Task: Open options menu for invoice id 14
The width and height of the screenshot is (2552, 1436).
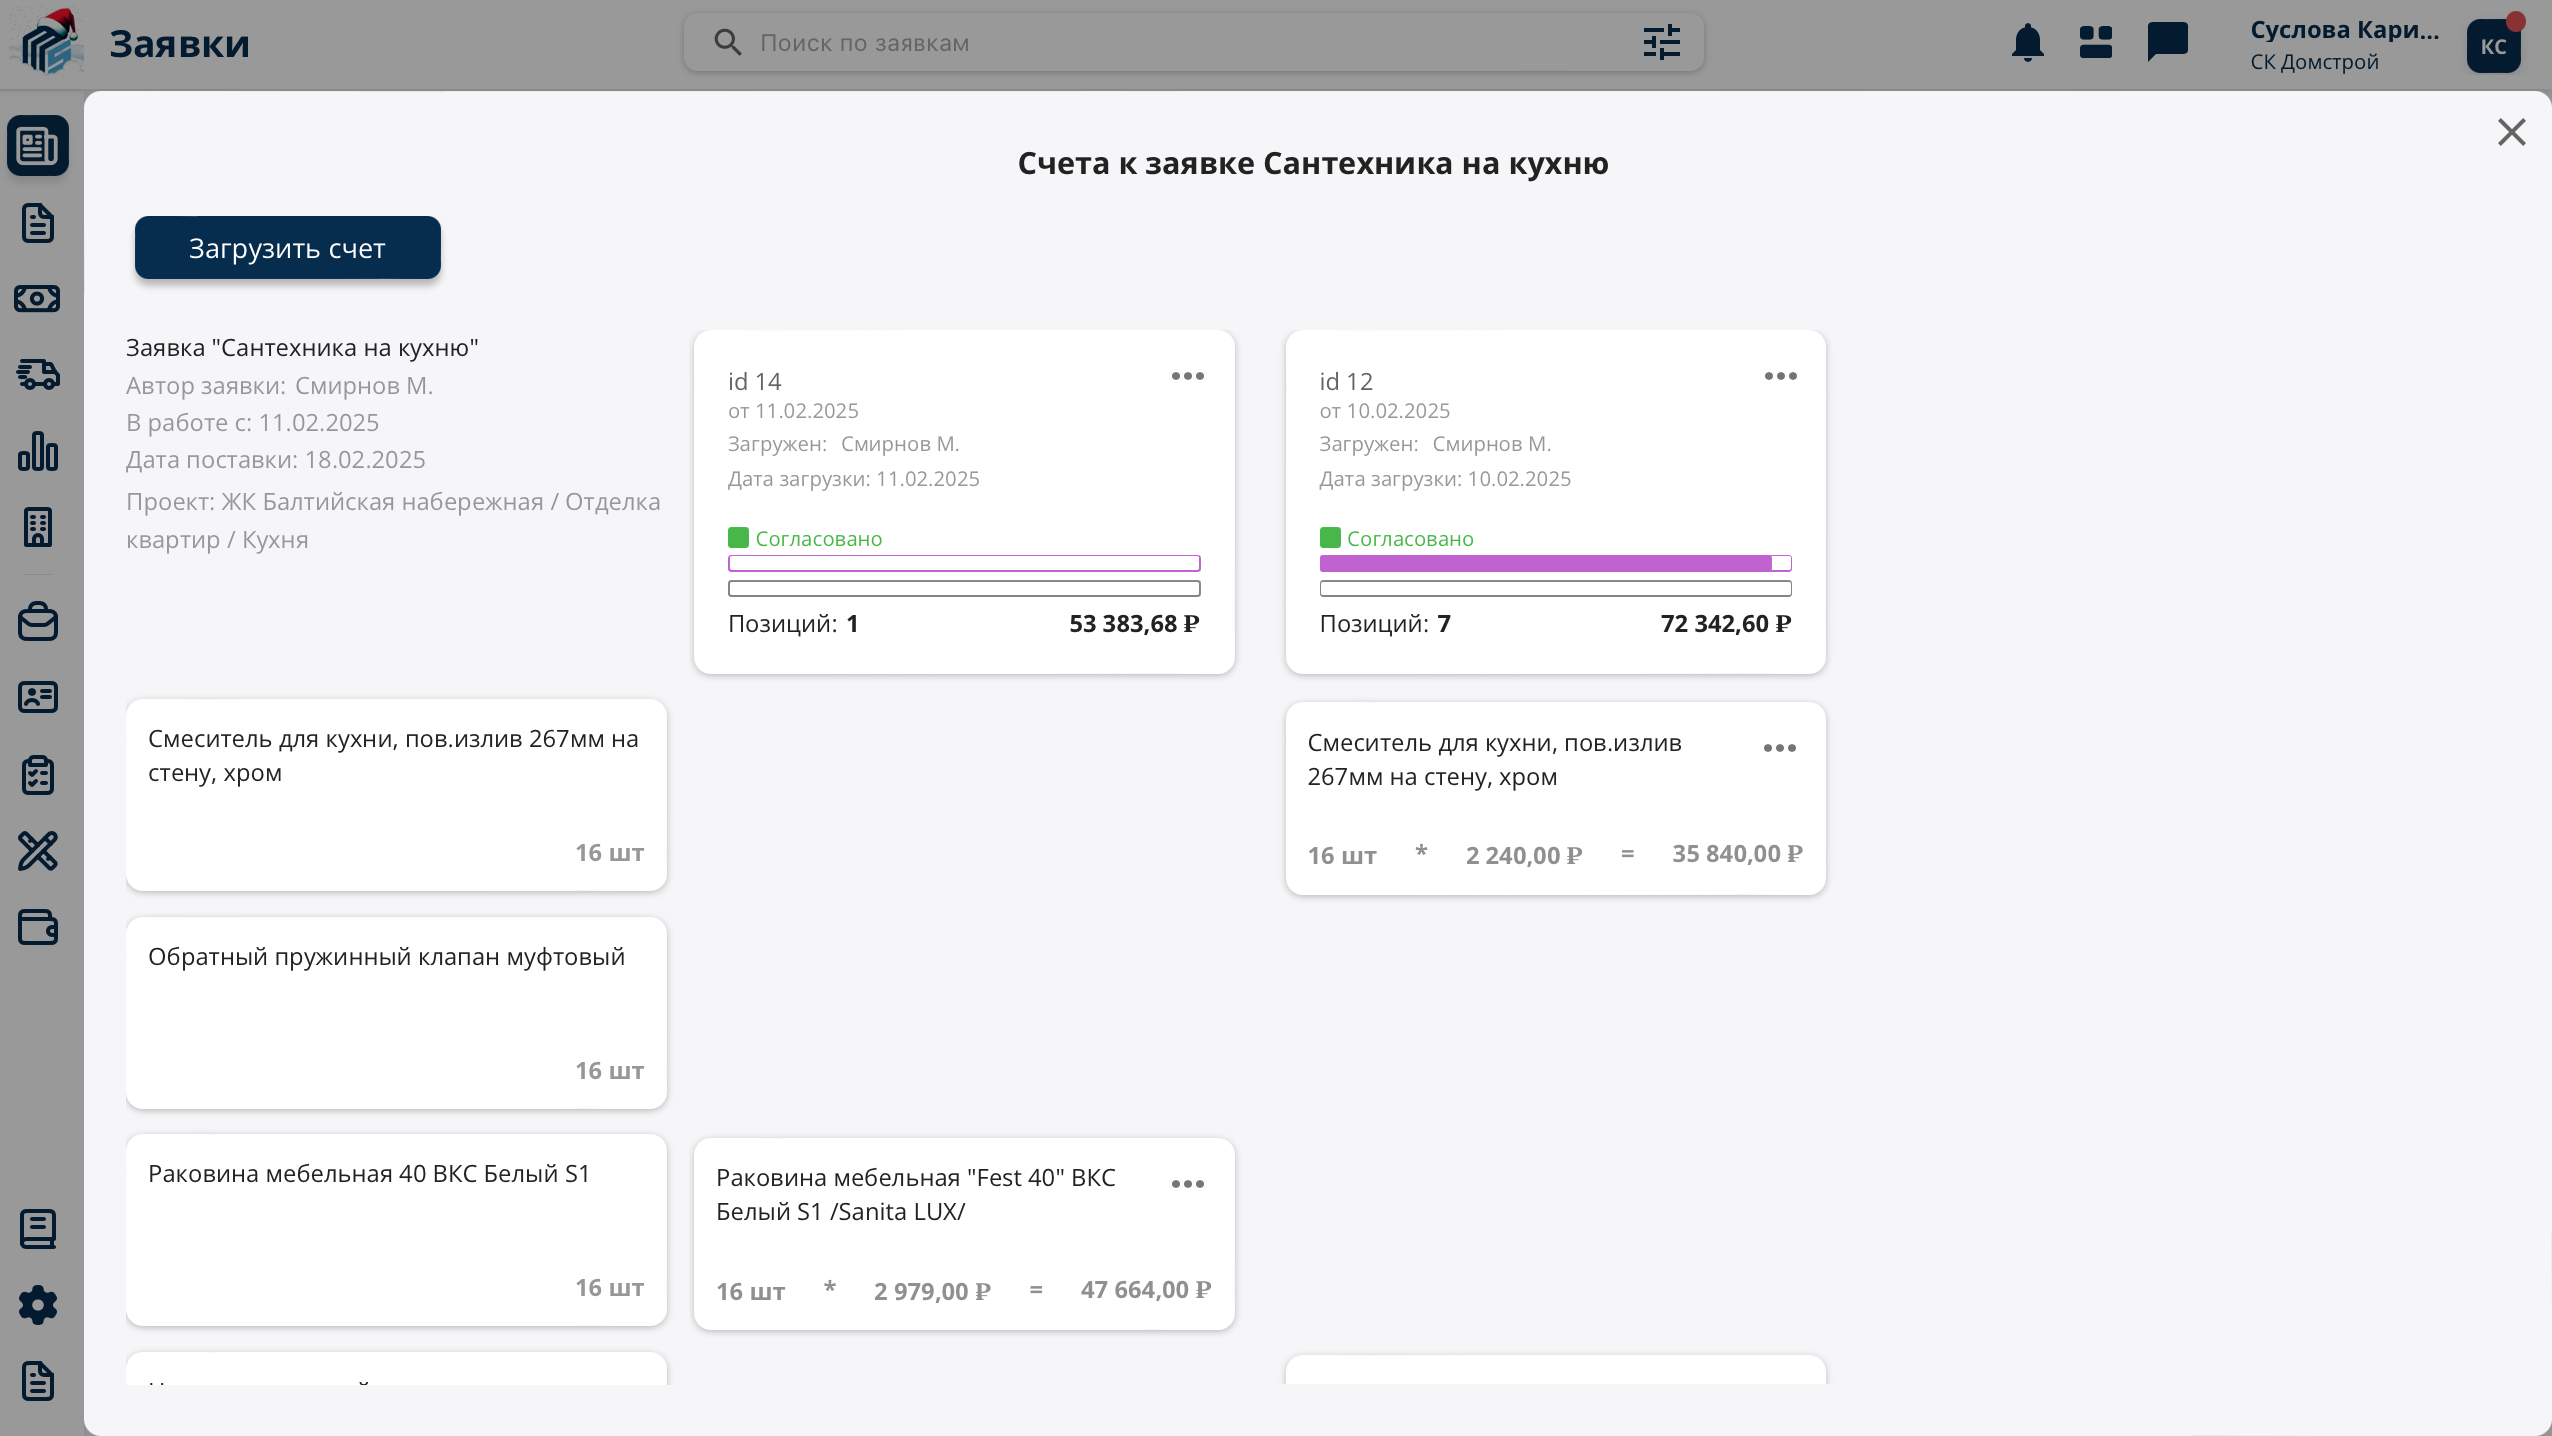Action: 1188,376
